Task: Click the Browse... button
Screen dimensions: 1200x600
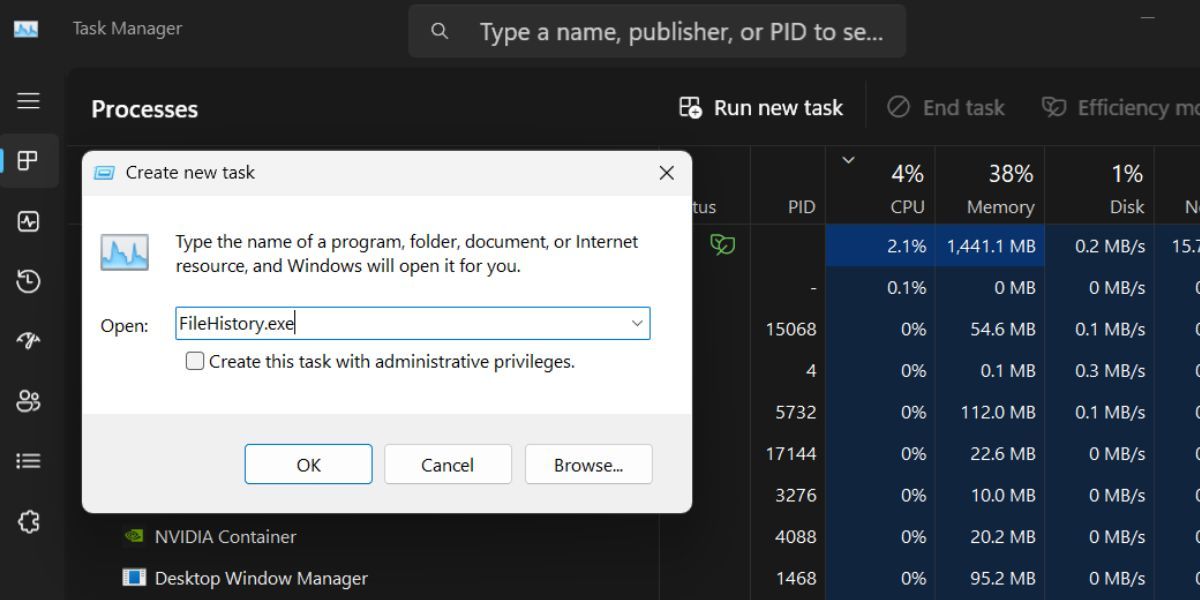Action: [588, 465]
